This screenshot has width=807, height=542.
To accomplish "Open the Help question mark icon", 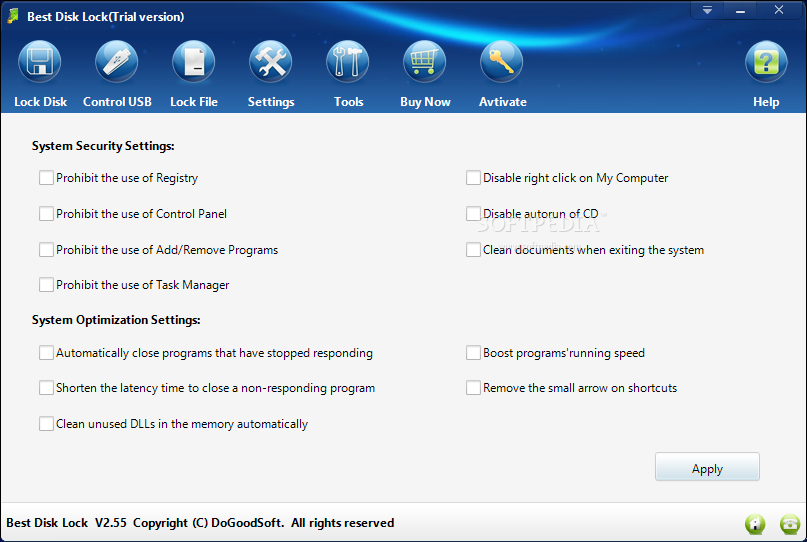I will tap(766, 62).
